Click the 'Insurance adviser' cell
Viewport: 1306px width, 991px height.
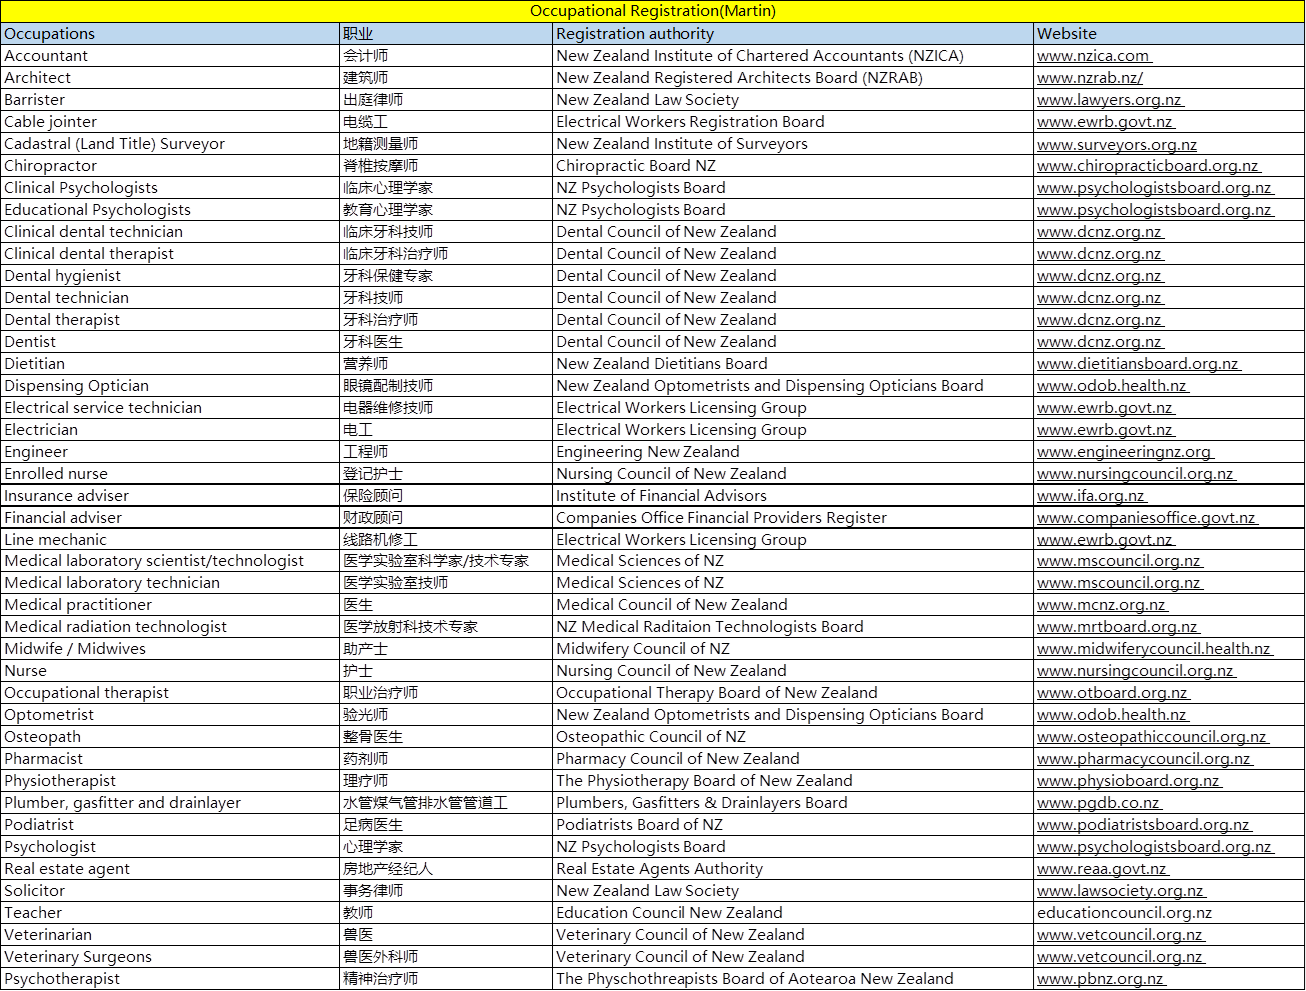[171, 496]
